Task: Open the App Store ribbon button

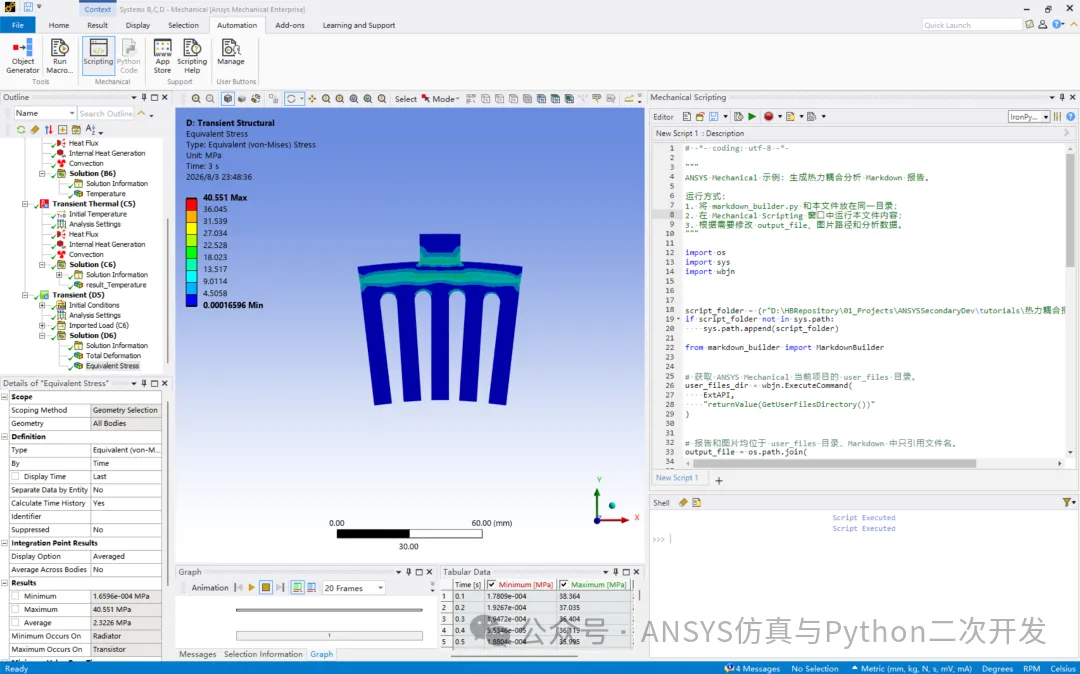Action: pyautogui.click(x=162, y=56)
